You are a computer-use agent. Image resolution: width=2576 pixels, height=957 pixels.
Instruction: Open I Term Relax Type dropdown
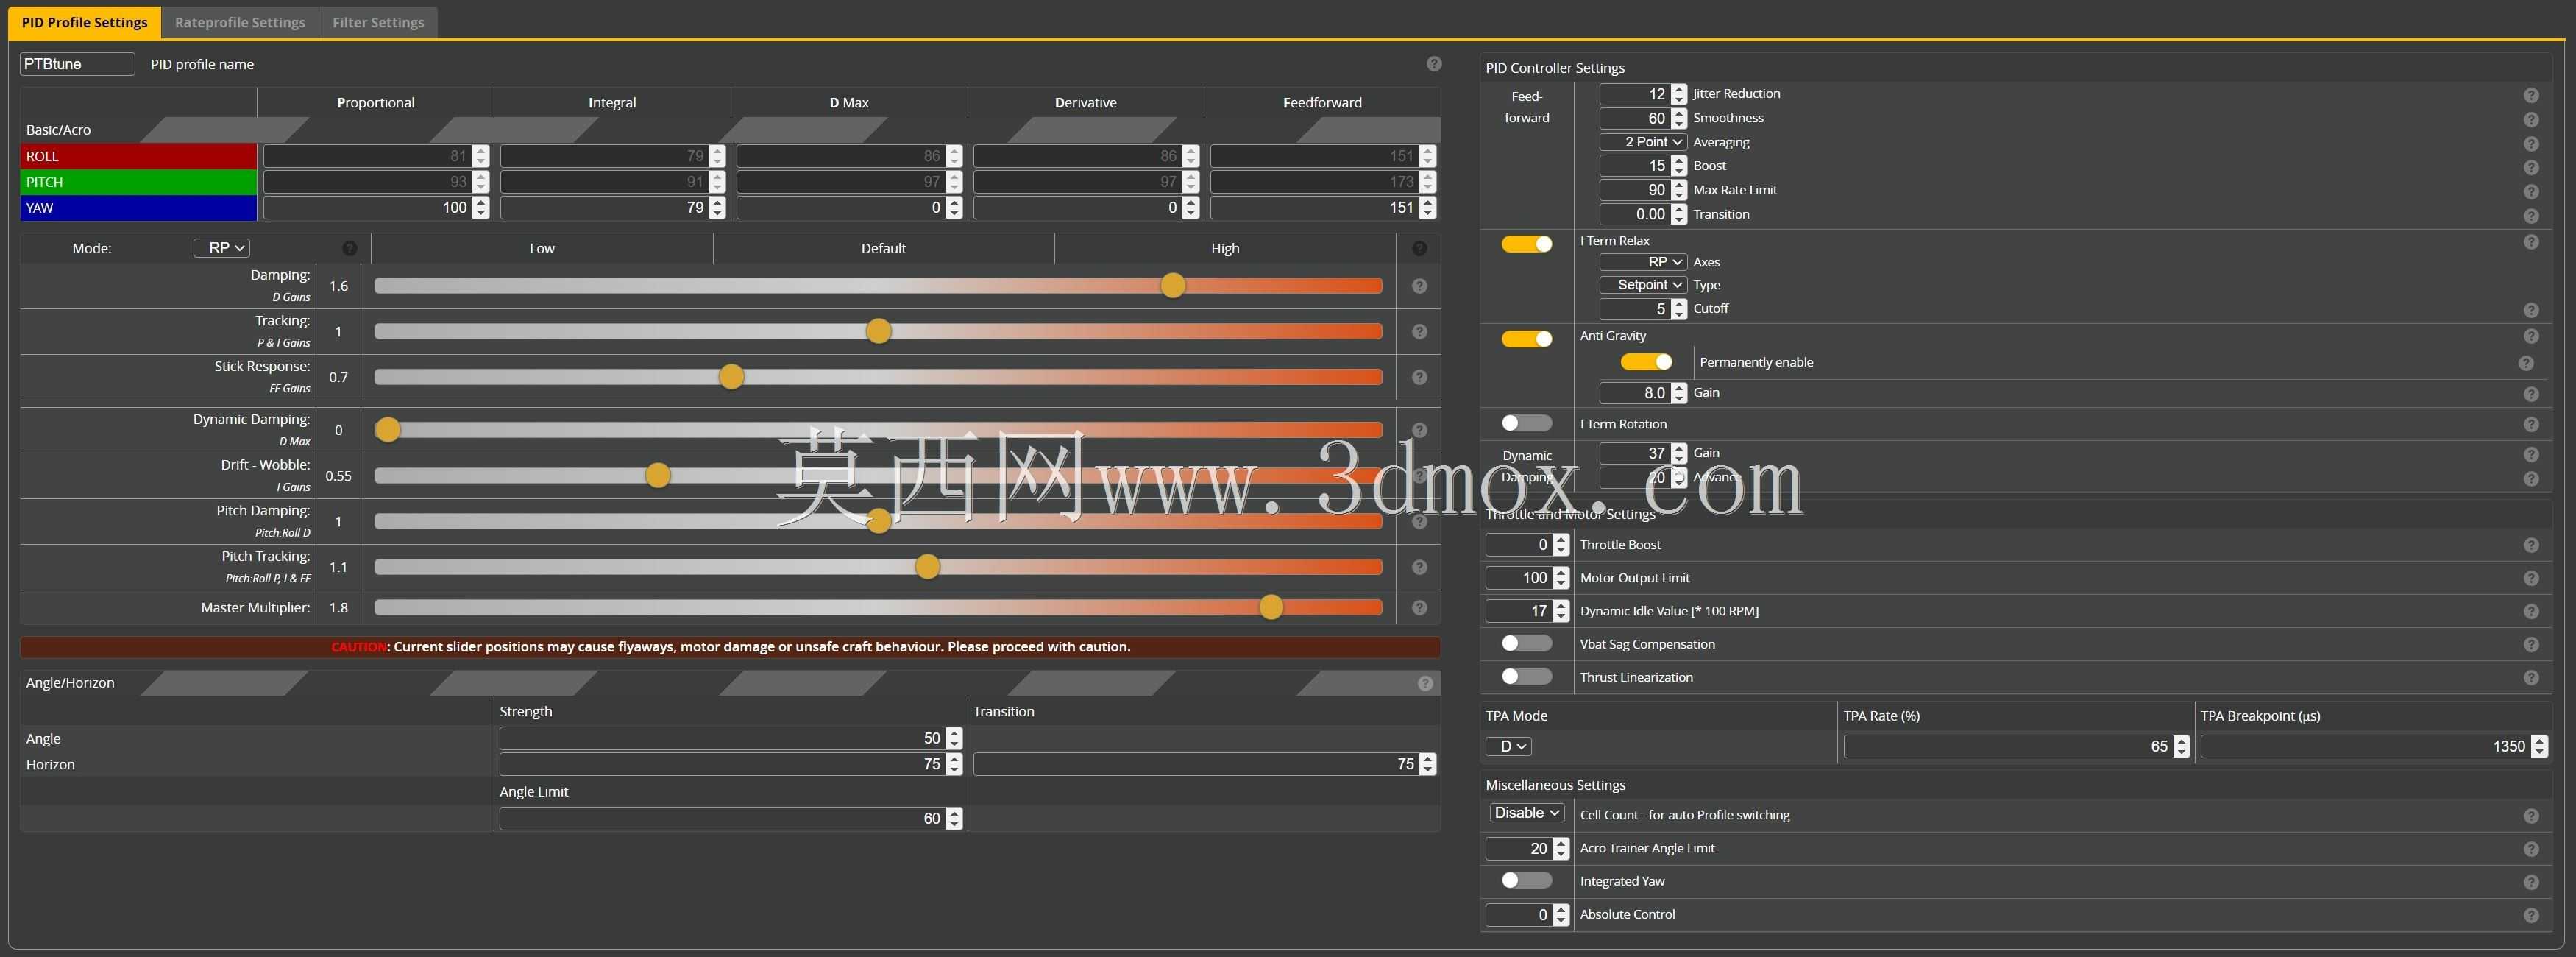tap(1643, 285)
